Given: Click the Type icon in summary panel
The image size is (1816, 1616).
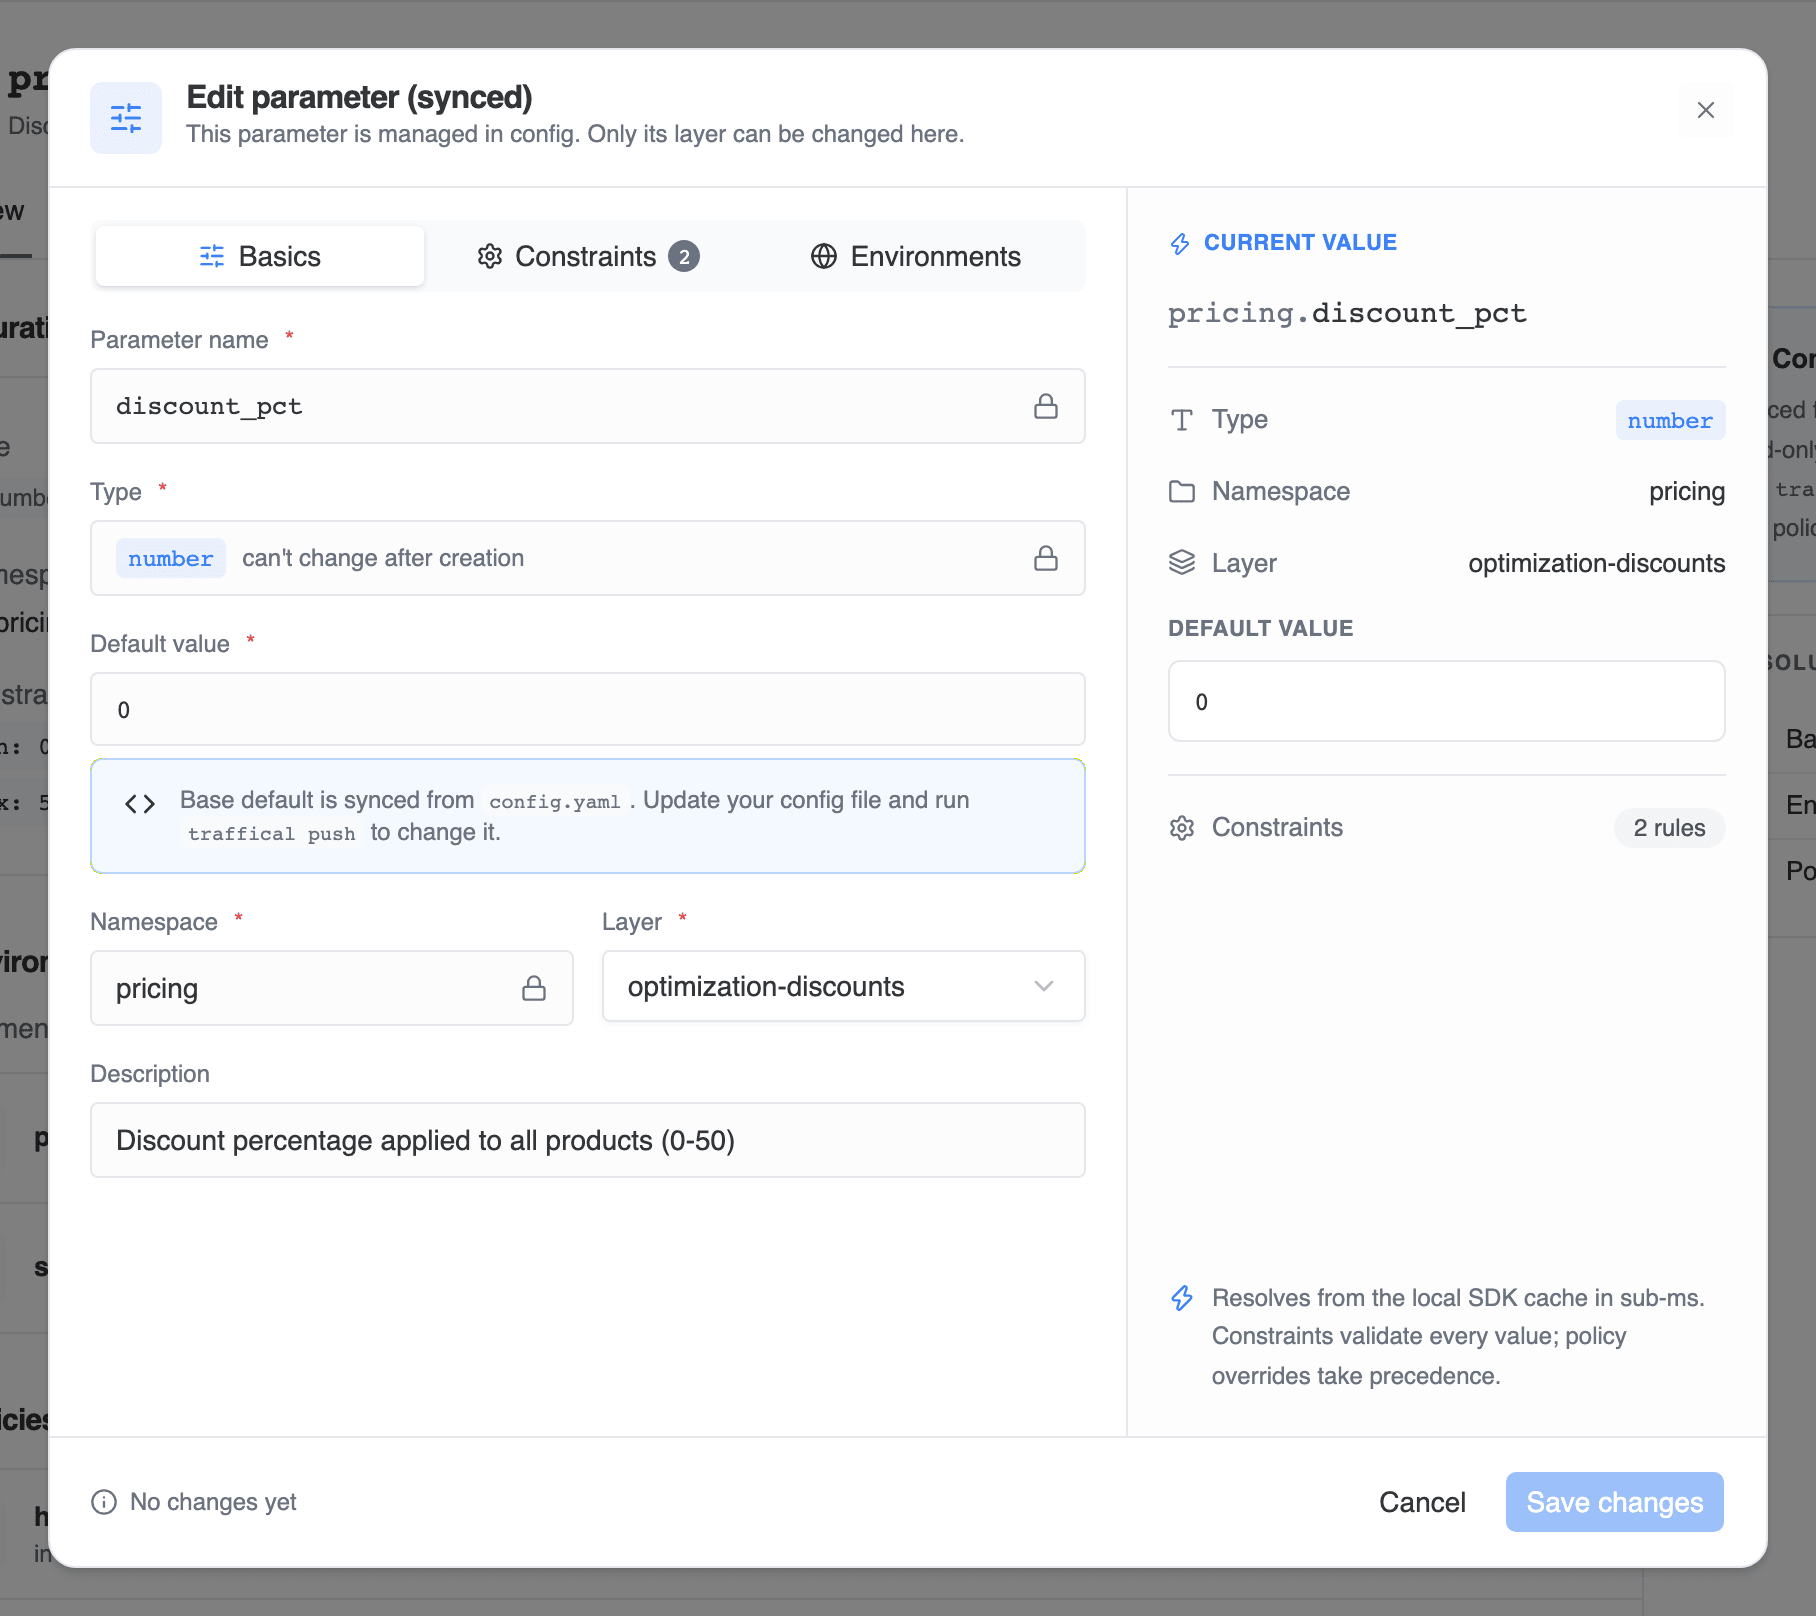Looking at the screenshot, I should (x=1182, y=420).
